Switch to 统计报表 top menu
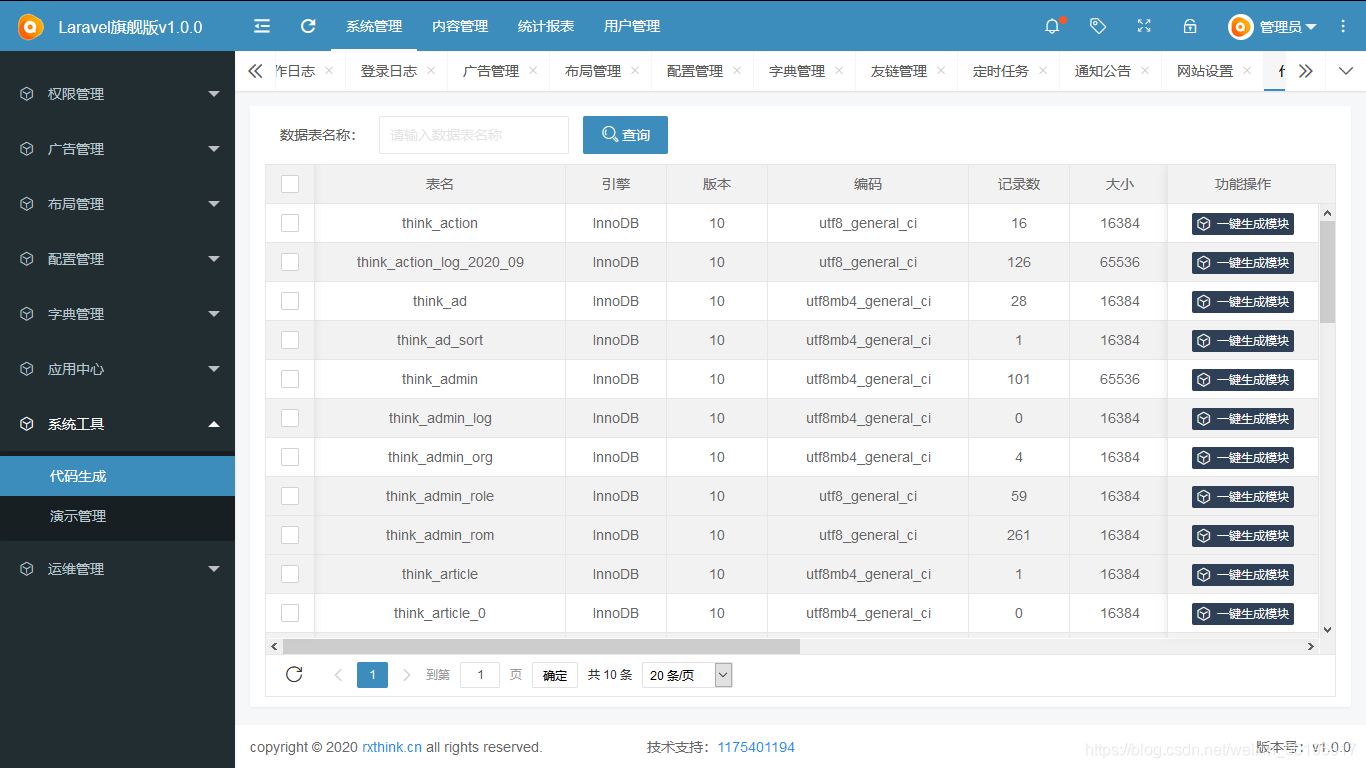 click(546, 26)
